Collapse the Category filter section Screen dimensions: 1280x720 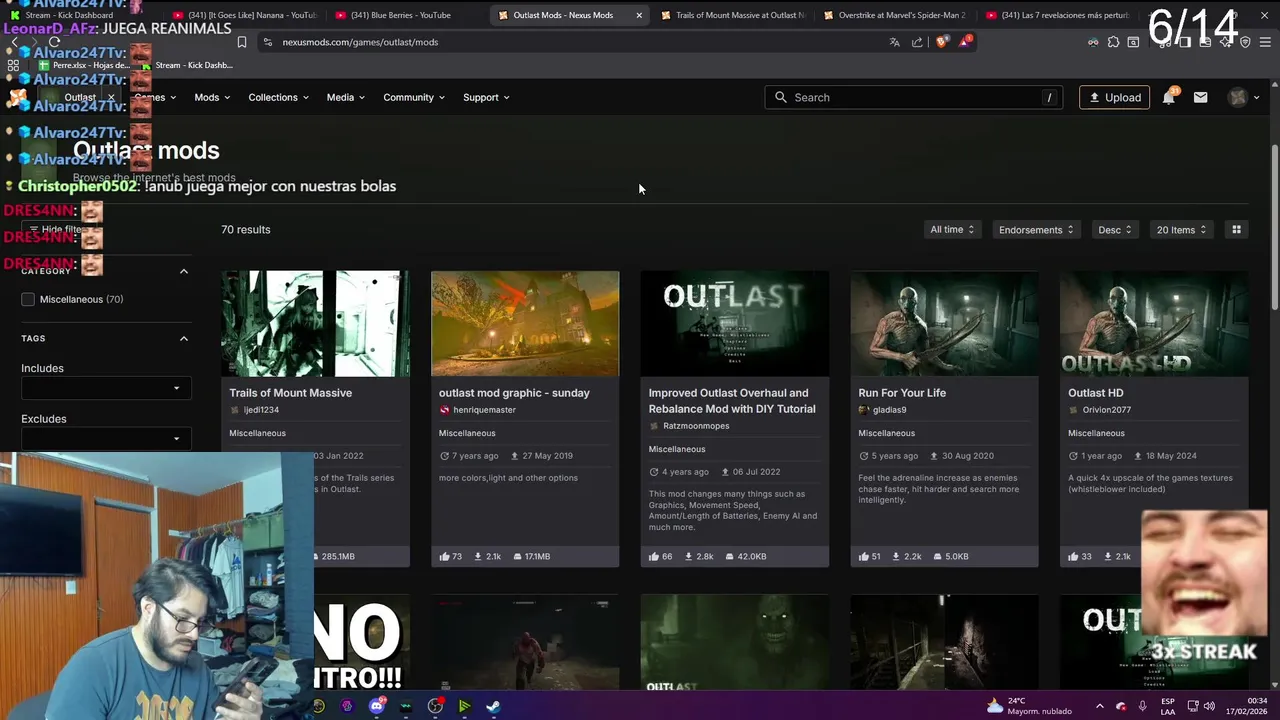(184, 271)
